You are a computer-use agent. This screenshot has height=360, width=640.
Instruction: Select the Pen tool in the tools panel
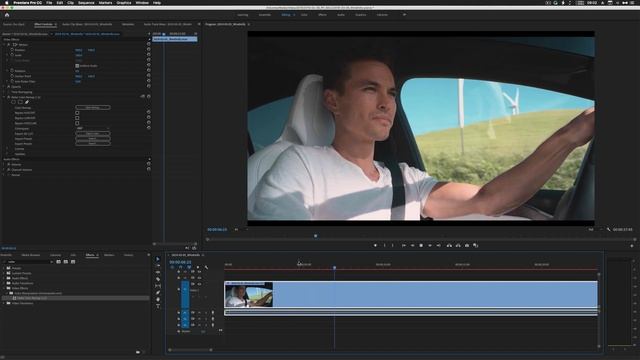[x=158, y=293]
